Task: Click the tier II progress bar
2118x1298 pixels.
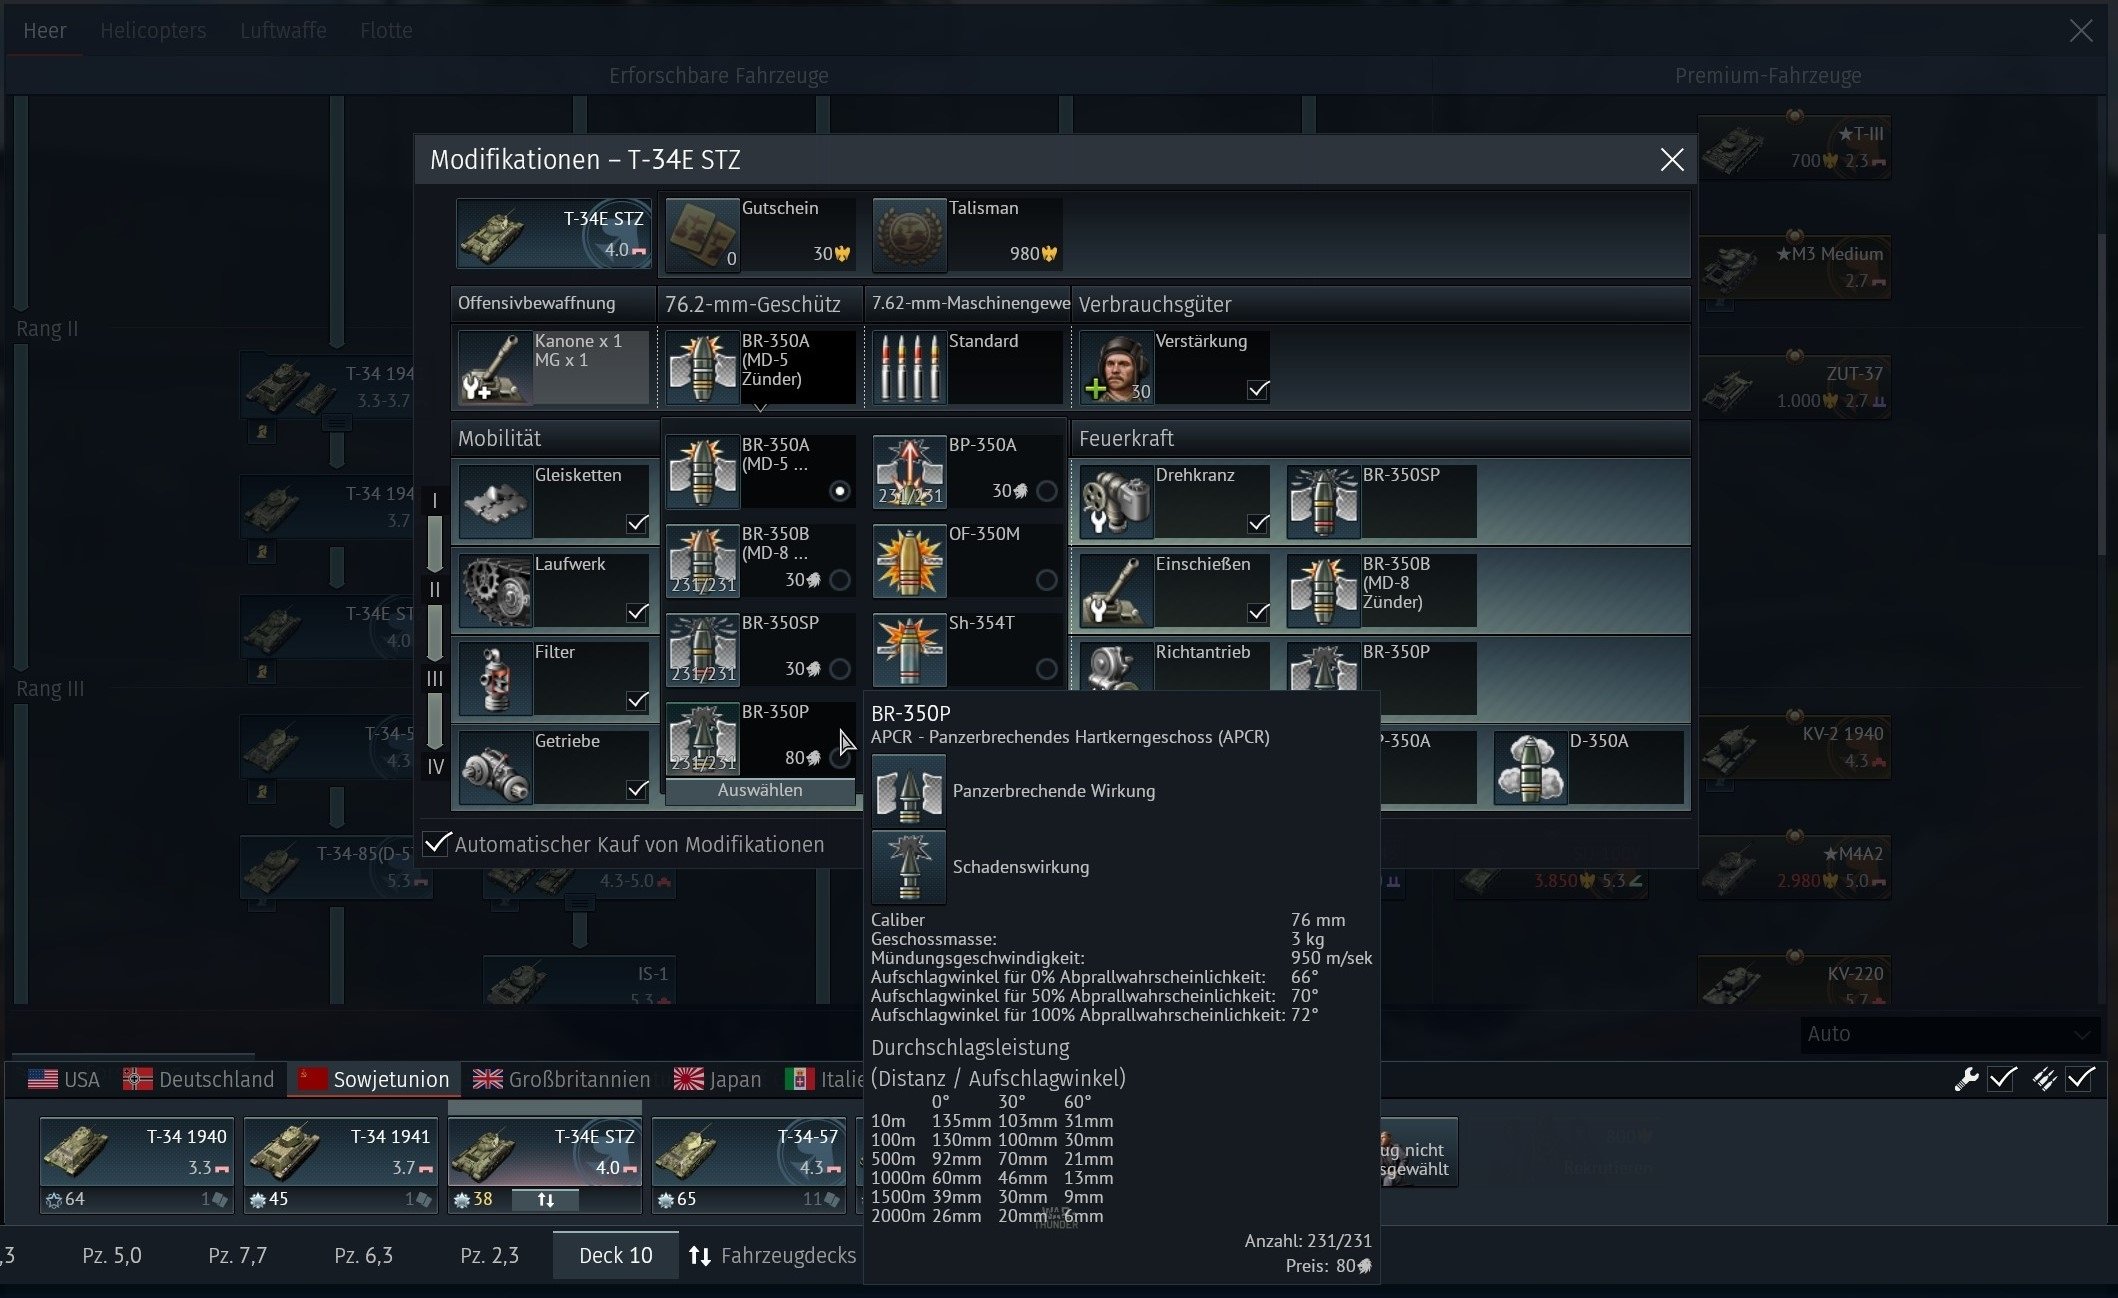Action: (x=435, y=632)
